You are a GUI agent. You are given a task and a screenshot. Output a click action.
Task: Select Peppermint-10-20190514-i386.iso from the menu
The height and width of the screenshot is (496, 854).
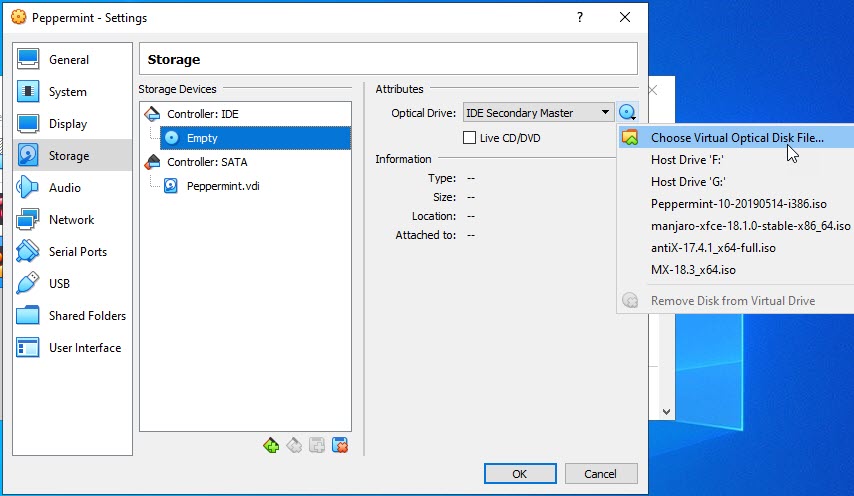click(736, 204)
